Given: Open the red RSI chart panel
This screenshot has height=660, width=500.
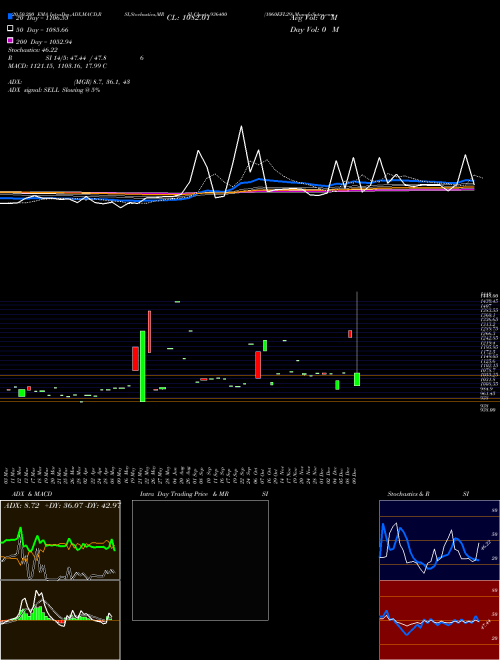Looking at the screenshot, I should click(x=439, y=620).
